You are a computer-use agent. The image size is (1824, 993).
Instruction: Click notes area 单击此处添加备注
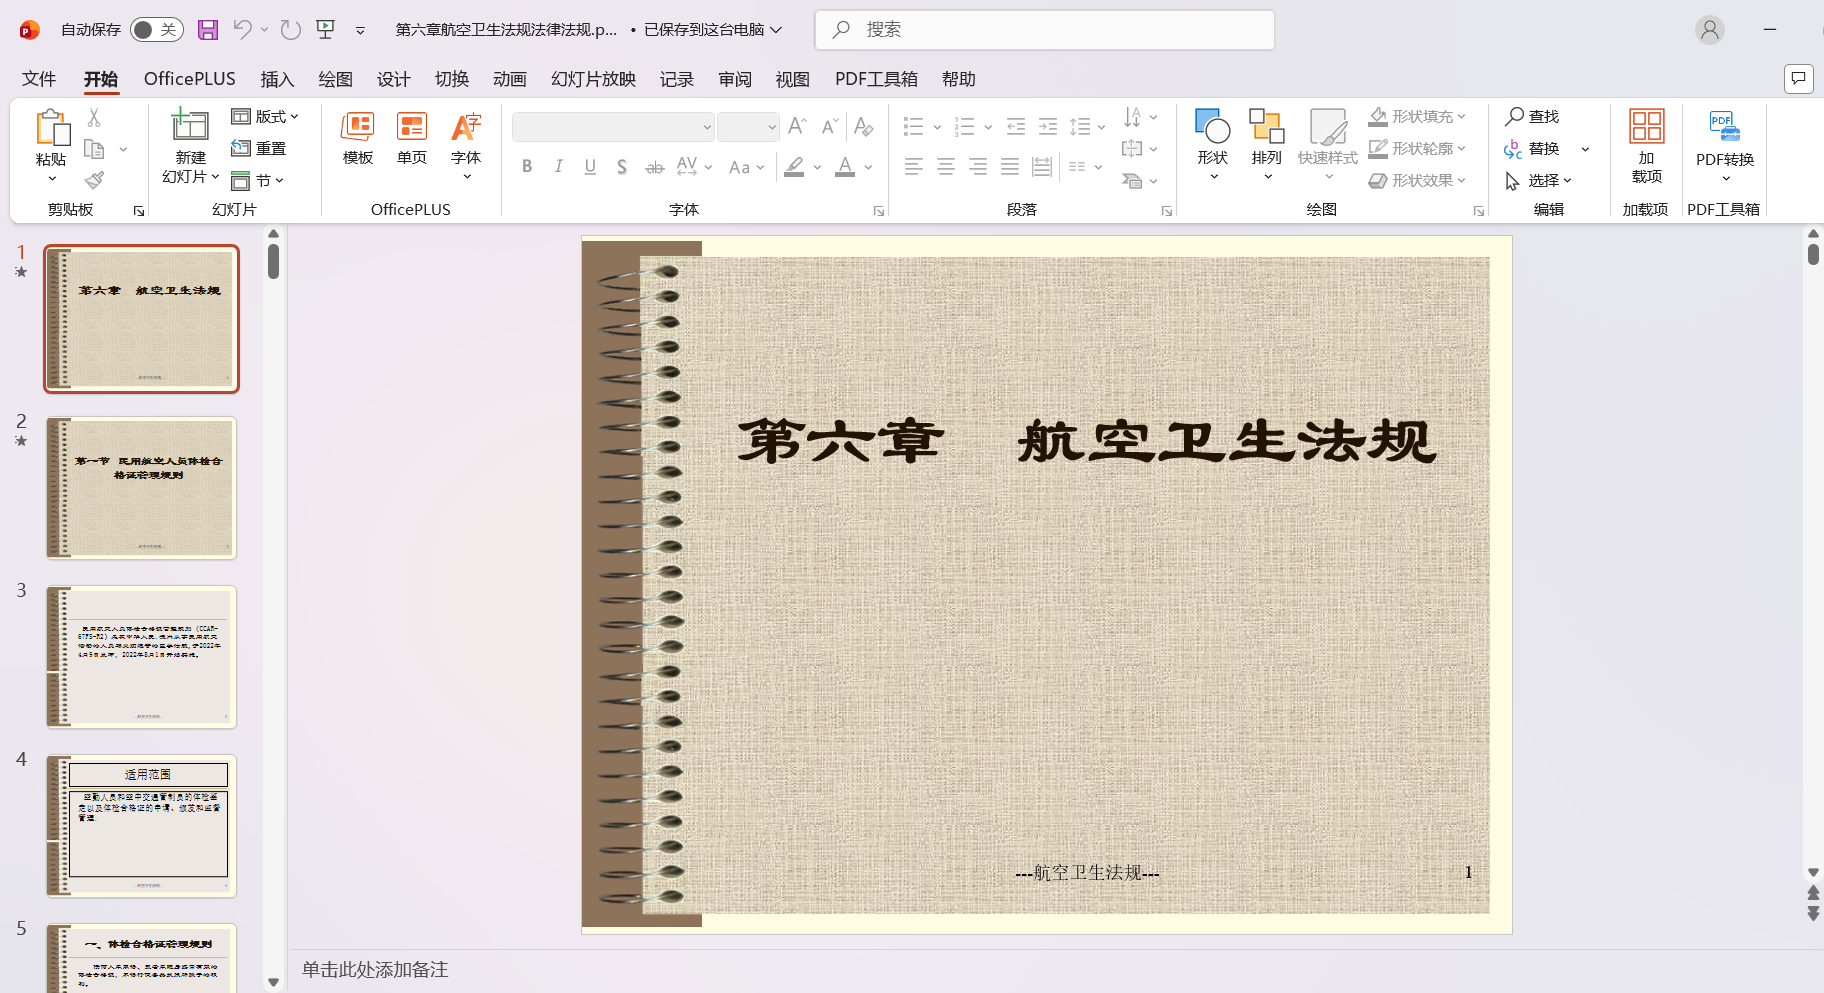click(x=375, y=970)
